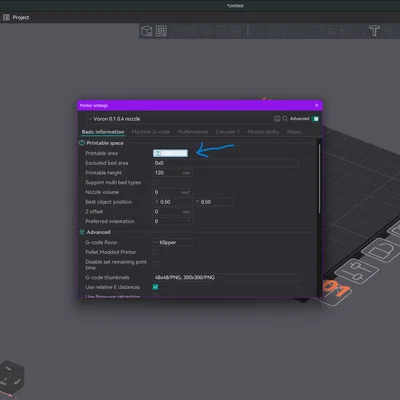Click the Nozzle volume label
Screen dimensions: 400x400
pos(102,192)
